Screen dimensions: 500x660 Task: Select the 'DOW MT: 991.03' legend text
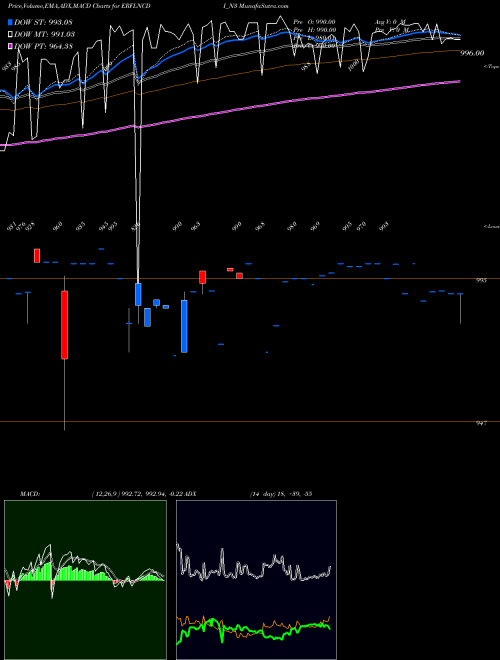click(x=44, y=34)
